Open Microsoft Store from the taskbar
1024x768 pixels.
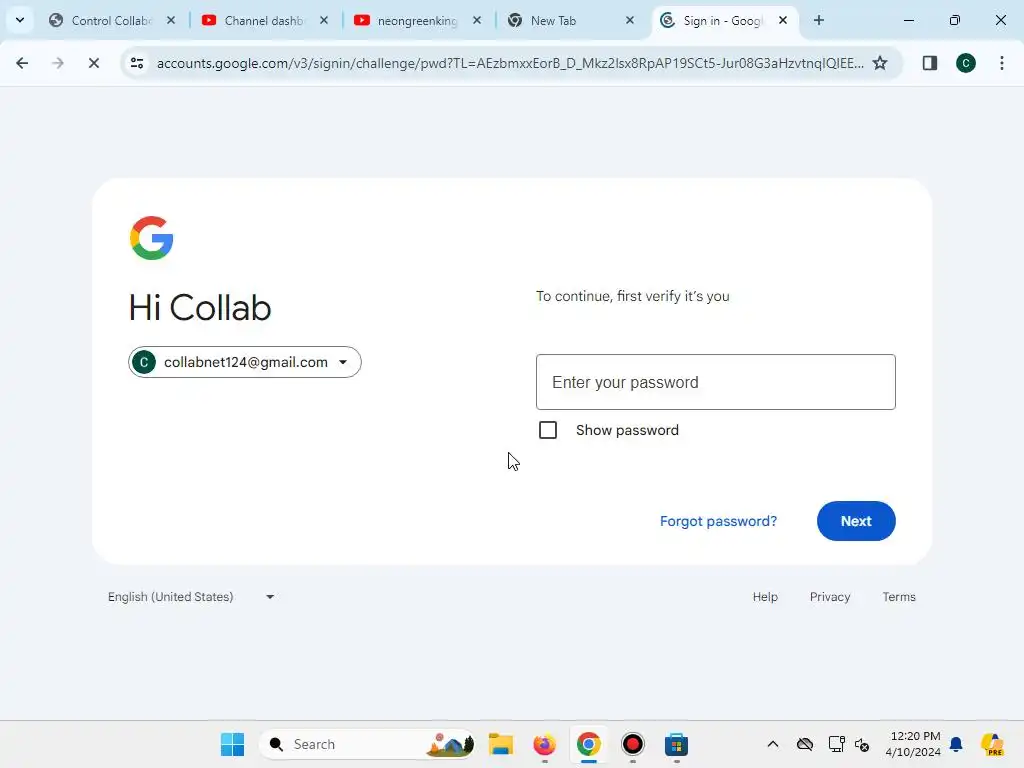677,744
